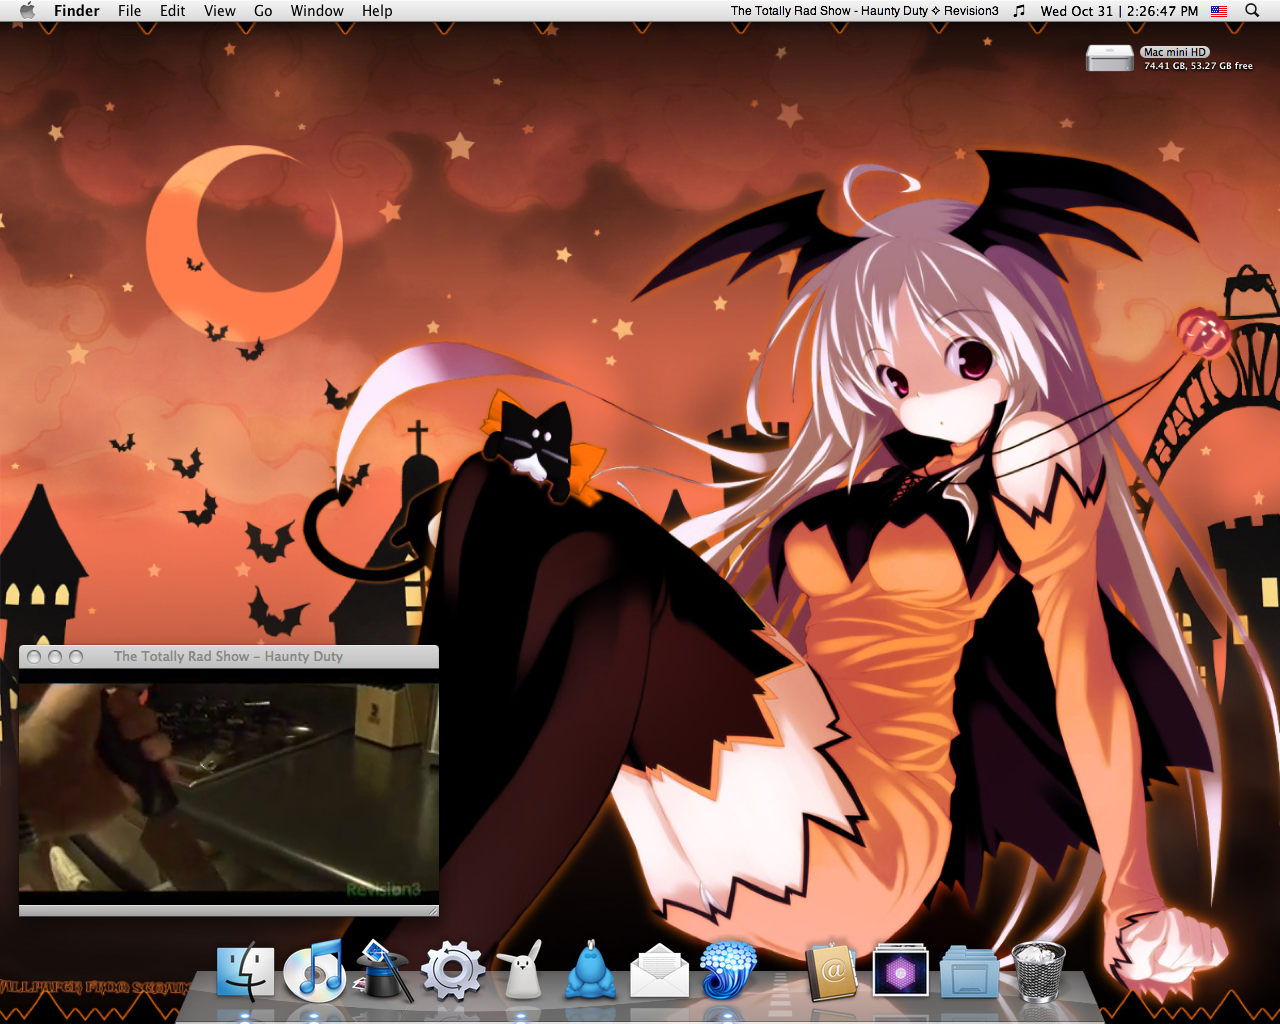Open the Apple menu
Screen dimensions: 1280x1024
tap(27, 11)
